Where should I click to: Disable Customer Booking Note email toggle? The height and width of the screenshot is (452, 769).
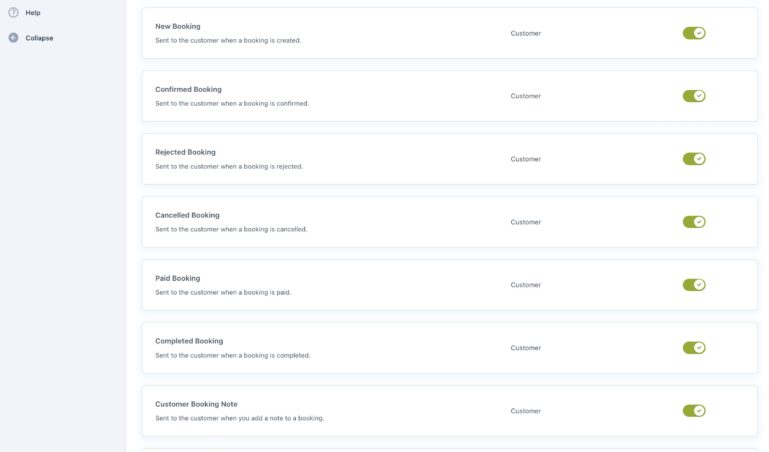pos(694,411)
